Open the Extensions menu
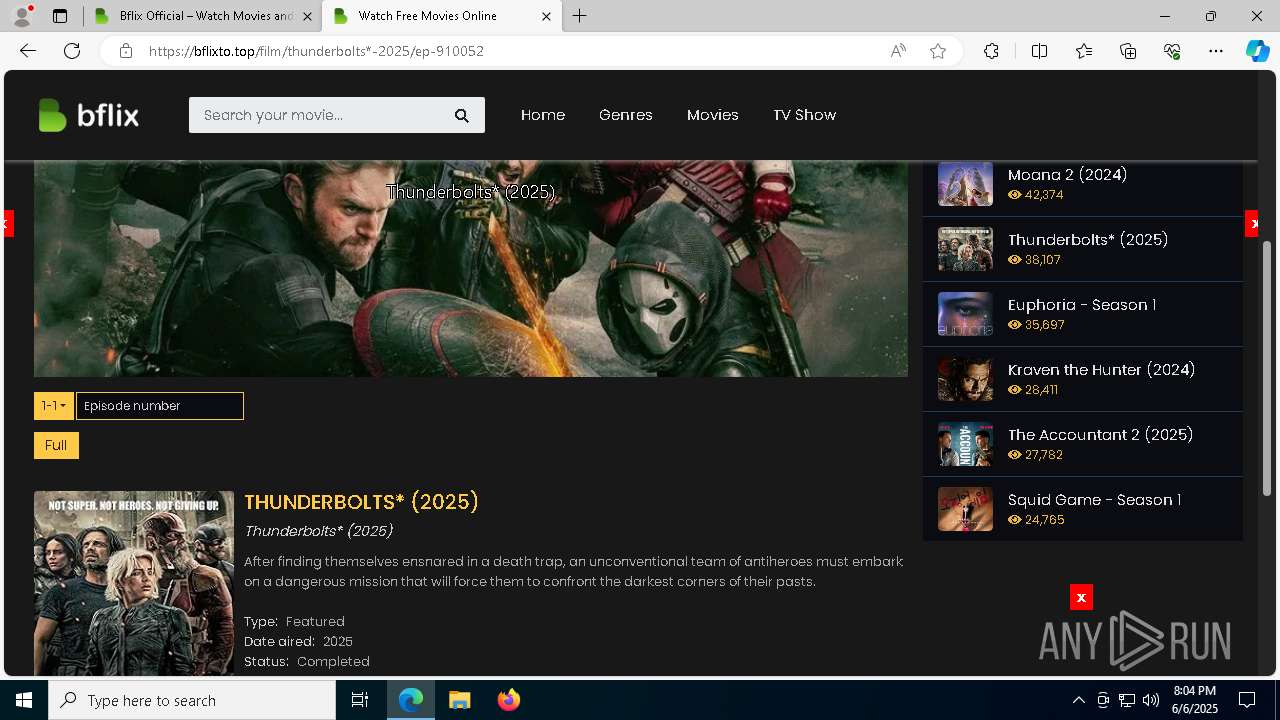The image size is (1280, 720). point(991,51)
